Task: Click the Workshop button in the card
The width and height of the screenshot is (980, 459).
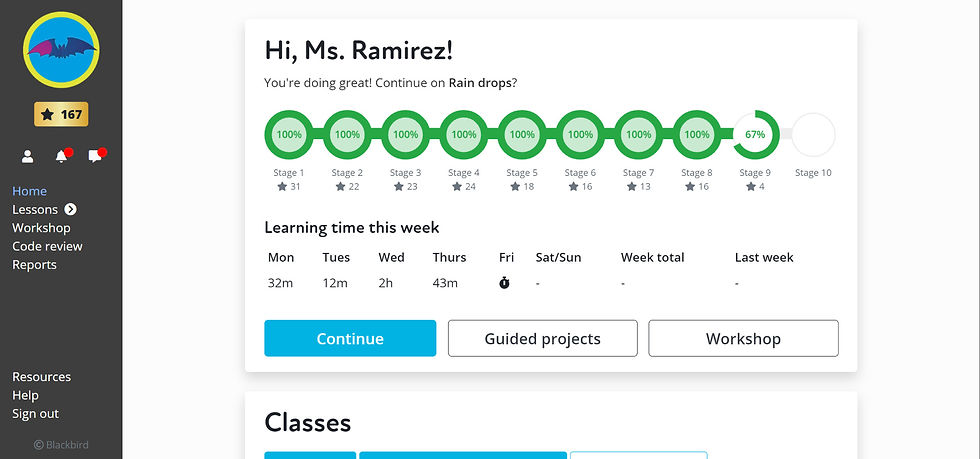Action: pos(743,338)
